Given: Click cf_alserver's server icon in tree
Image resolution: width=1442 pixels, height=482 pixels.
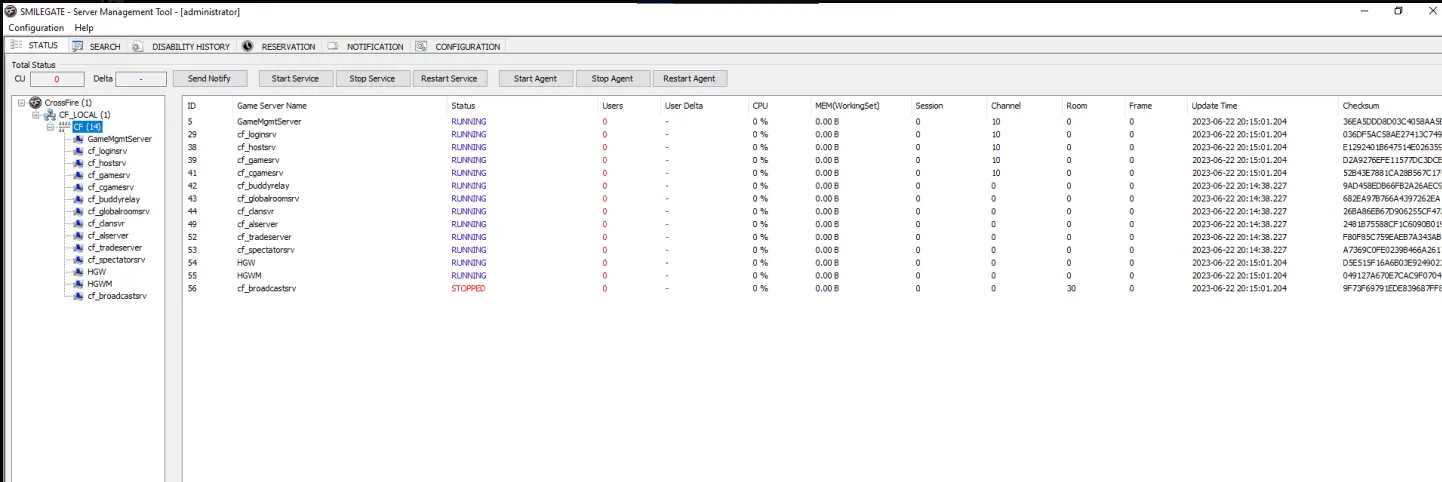Looking at the screenshot, I should coord(79,235).
